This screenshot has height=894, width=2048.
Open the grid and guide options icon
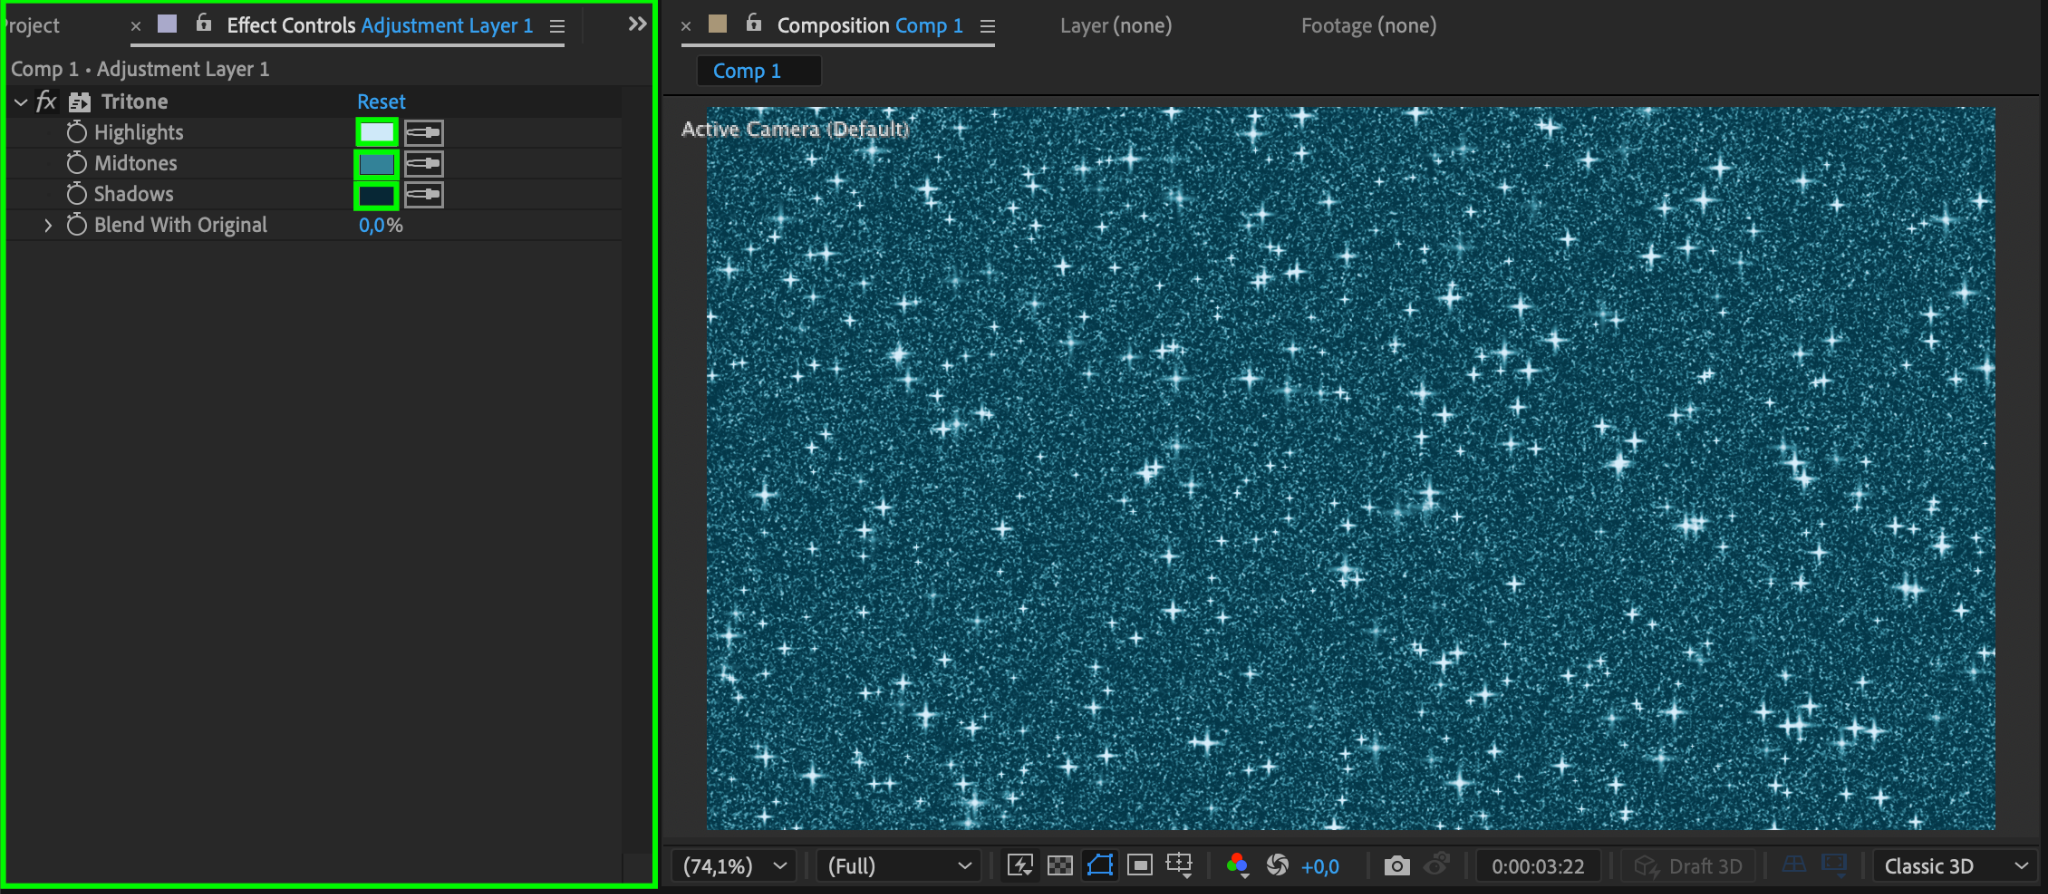tap(1179, 866)
